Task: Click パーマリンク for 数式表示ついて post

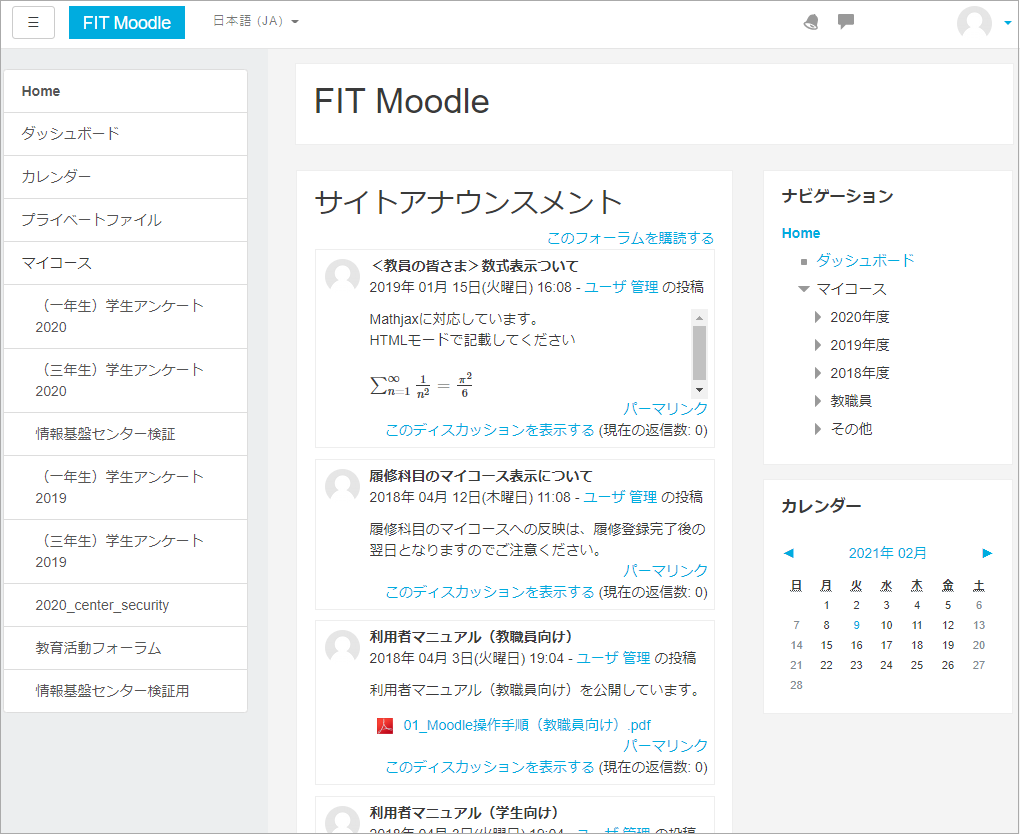Action: [x=665, y=409]
